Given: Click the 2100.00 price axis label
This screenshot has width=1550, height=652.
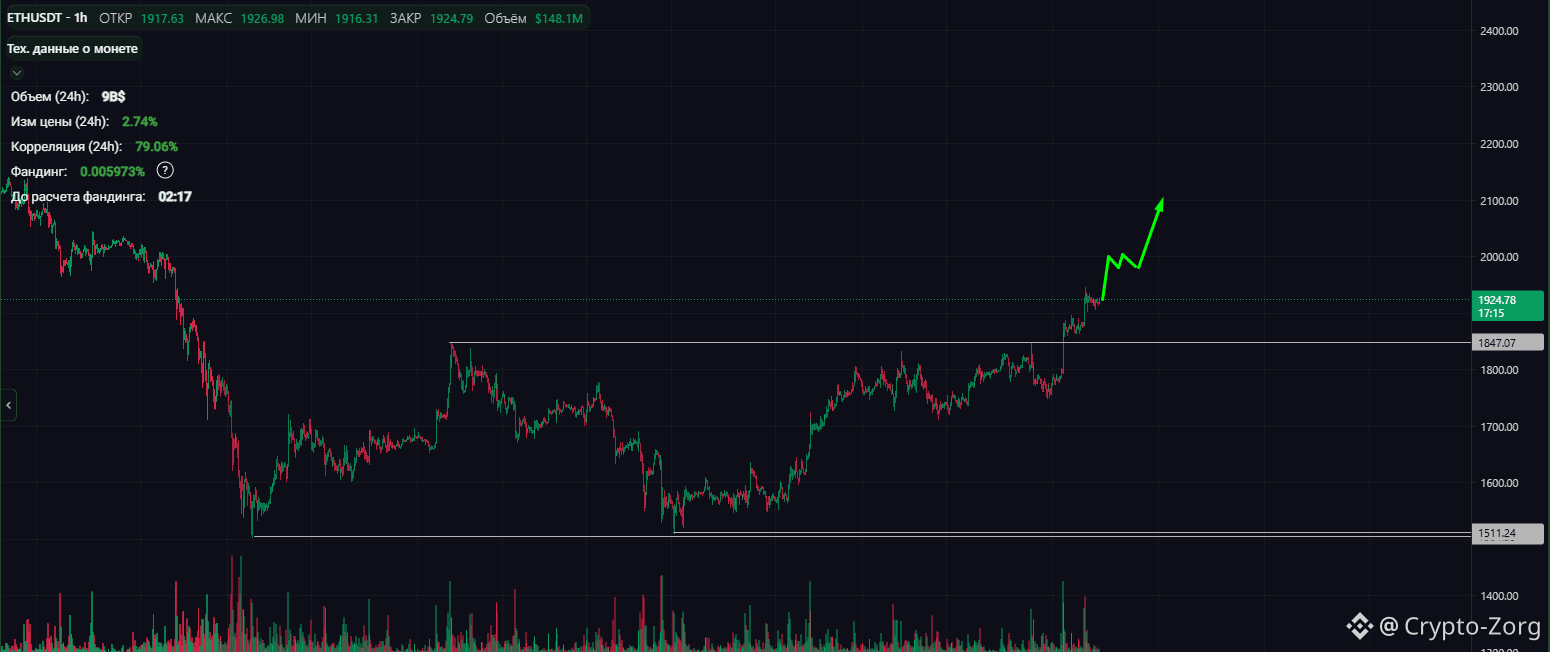Looking at the screenshot, I should pyautogui.click(x=1499, y=201).
